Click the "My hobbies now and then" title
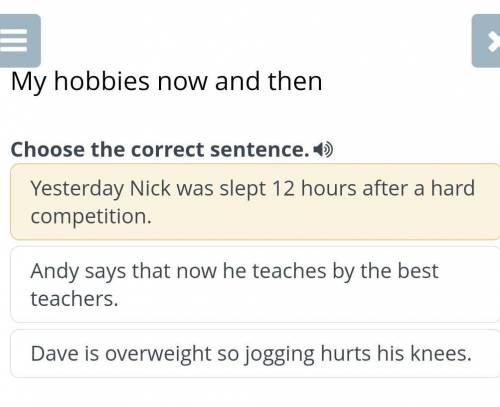Image resolution: width=500 pixels, height=407 pixels. point(167,82)
